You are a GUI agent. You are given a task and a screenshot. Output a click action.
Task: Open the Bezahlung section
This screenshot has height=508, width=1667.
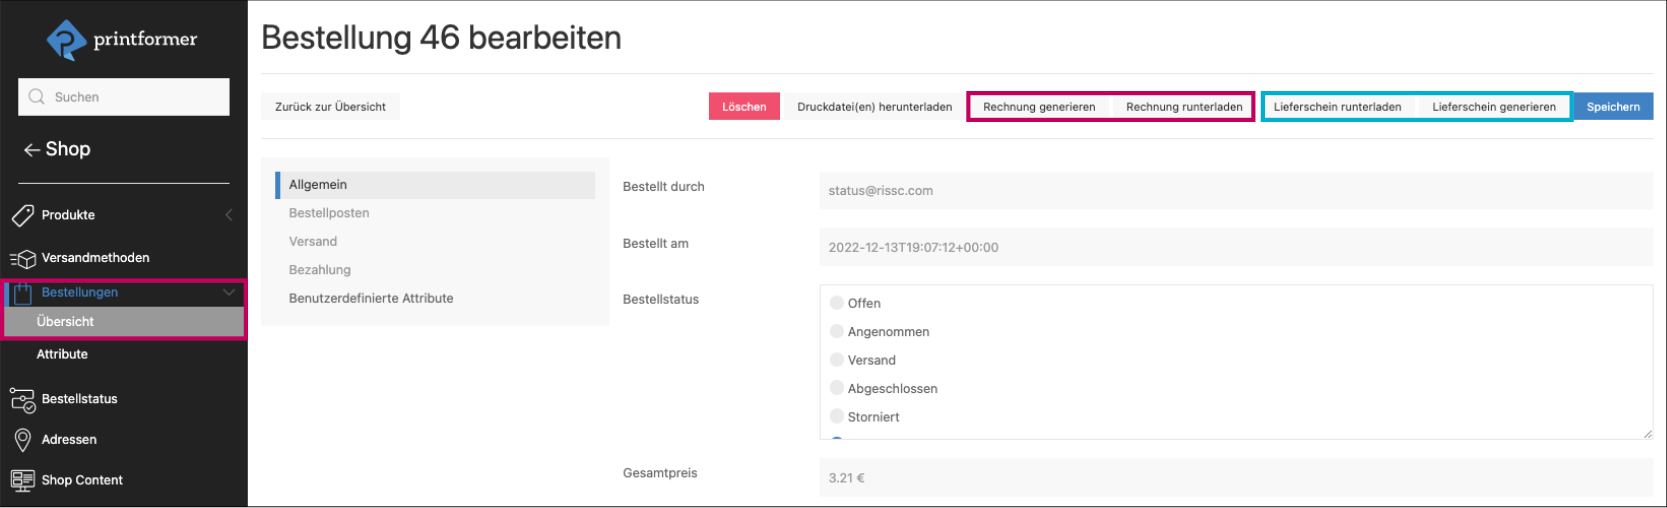click(320, 270)
